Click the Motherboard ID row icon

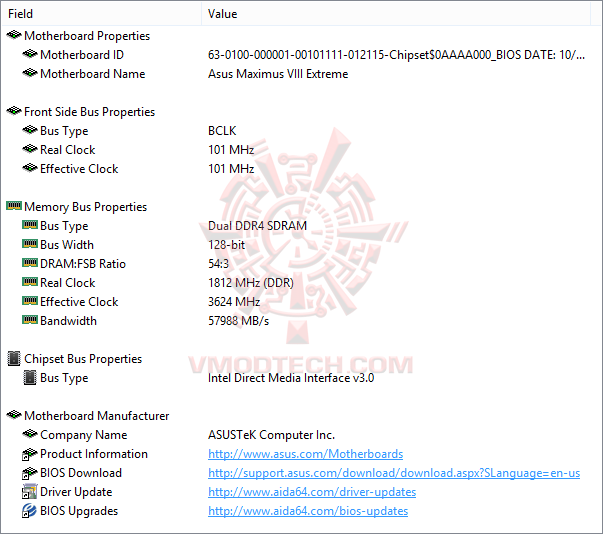pos(30,54)
